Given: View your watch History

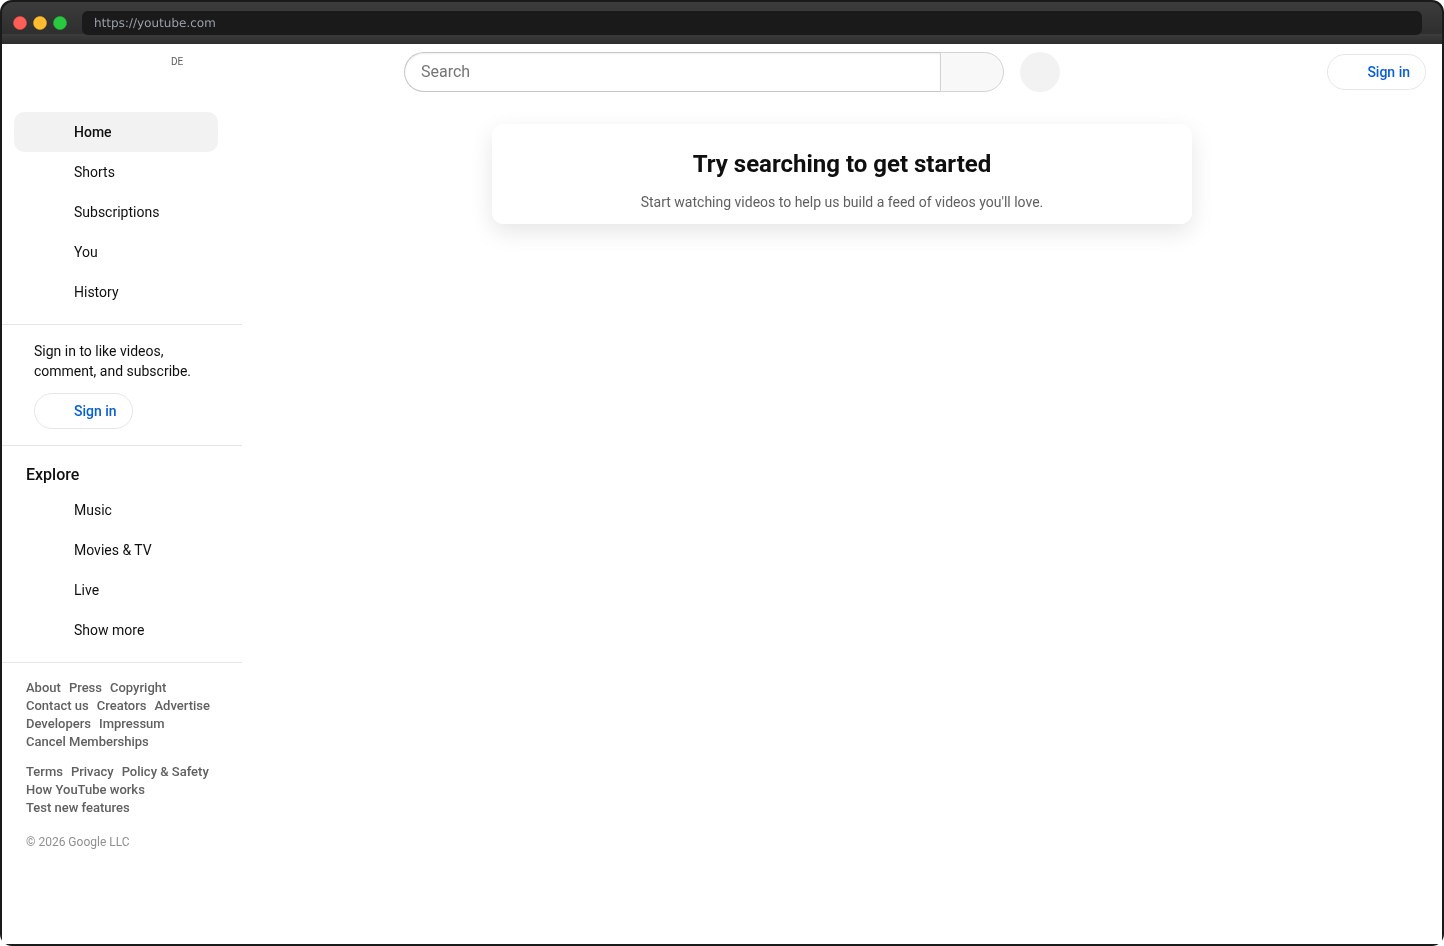Looking at the screenshot, I should [96, 291].
